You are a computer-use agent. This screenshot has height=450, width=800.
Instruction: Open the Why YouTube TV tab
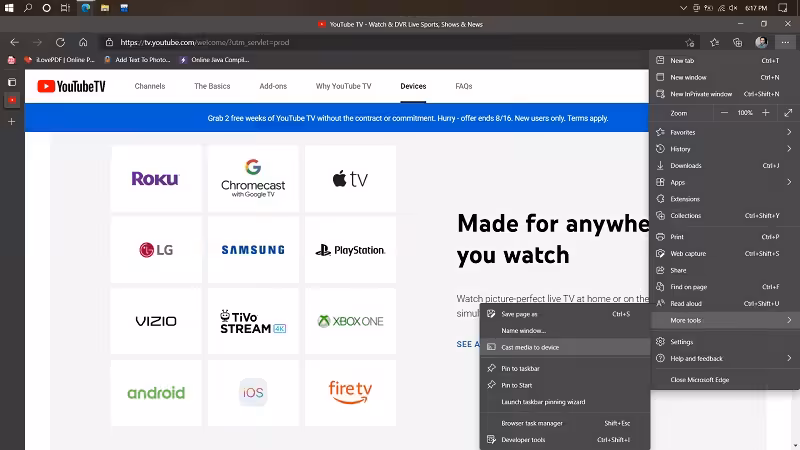[343, 86]
